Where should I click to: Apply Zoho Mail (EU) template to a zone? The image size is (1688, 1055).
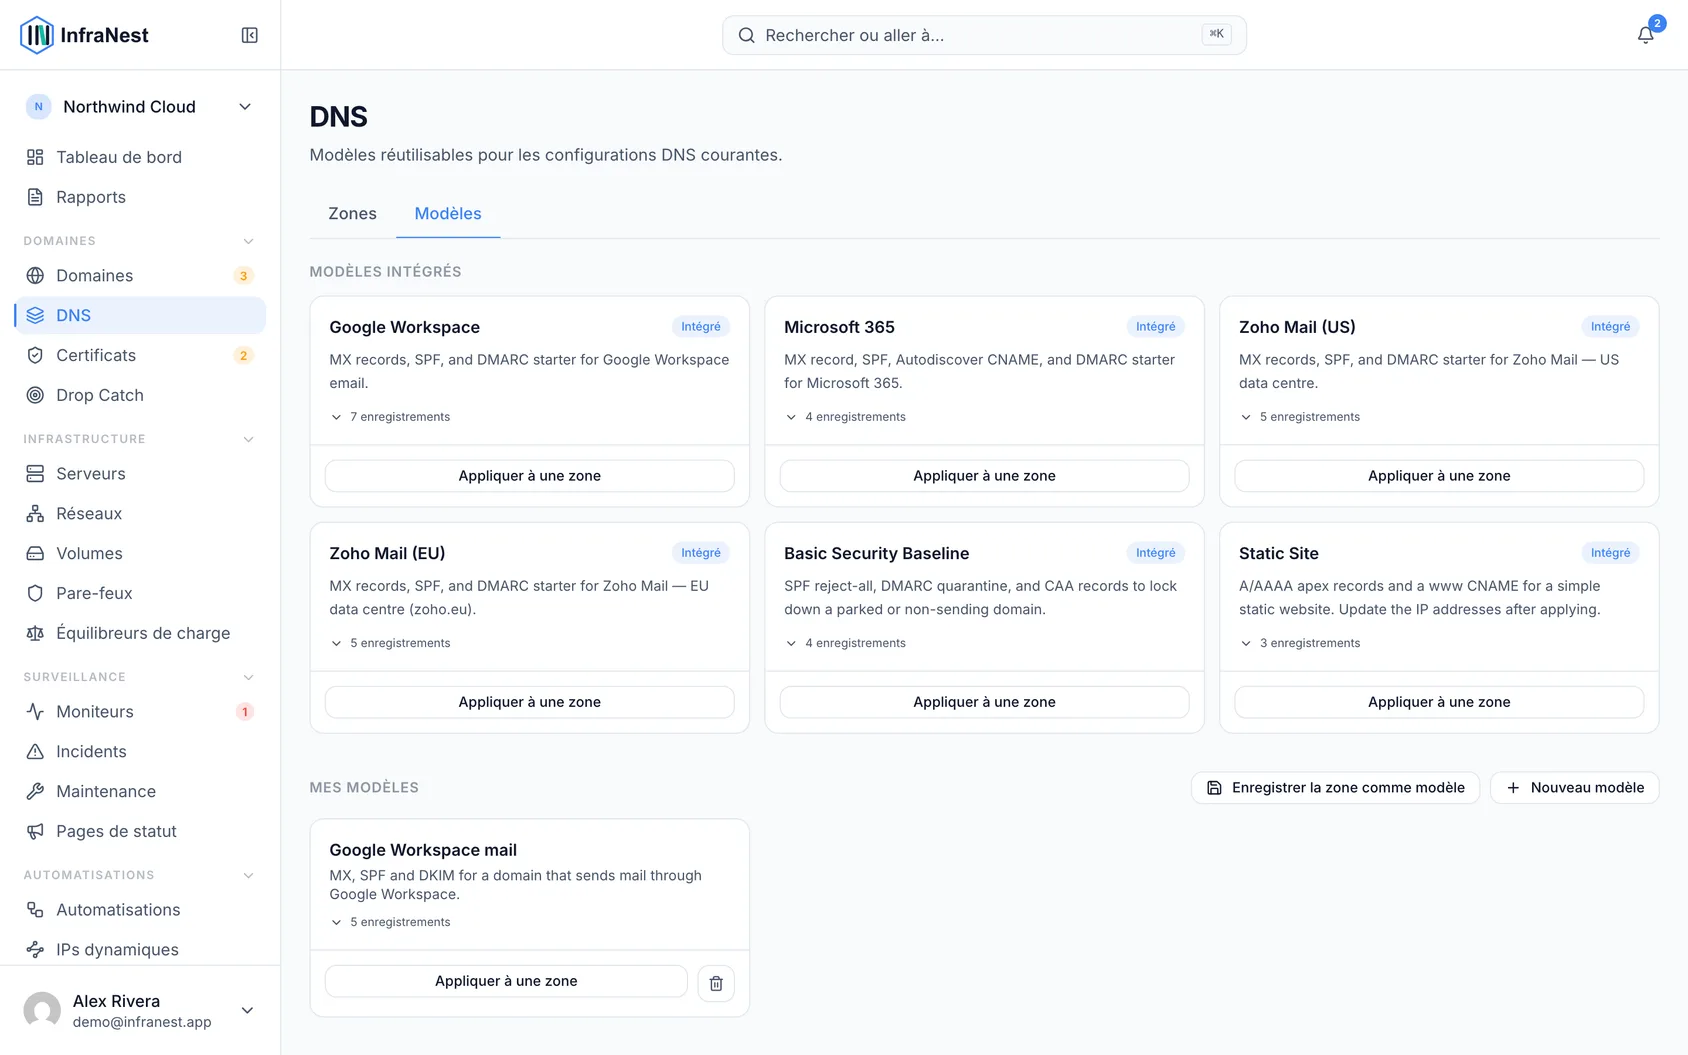pos(530,702)
